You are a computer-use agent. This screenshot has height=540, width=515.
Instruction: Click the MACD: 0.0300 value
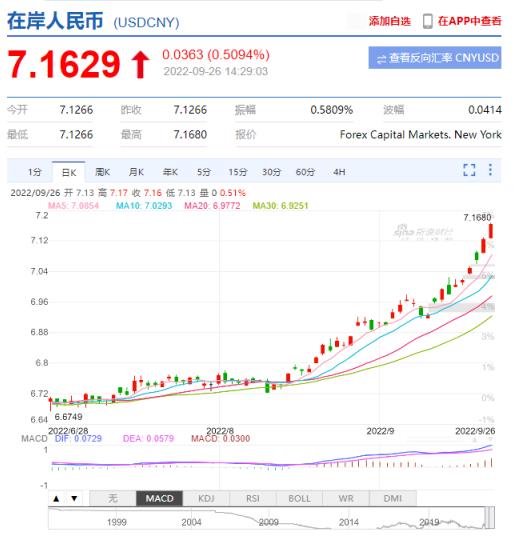pos(220,438)
